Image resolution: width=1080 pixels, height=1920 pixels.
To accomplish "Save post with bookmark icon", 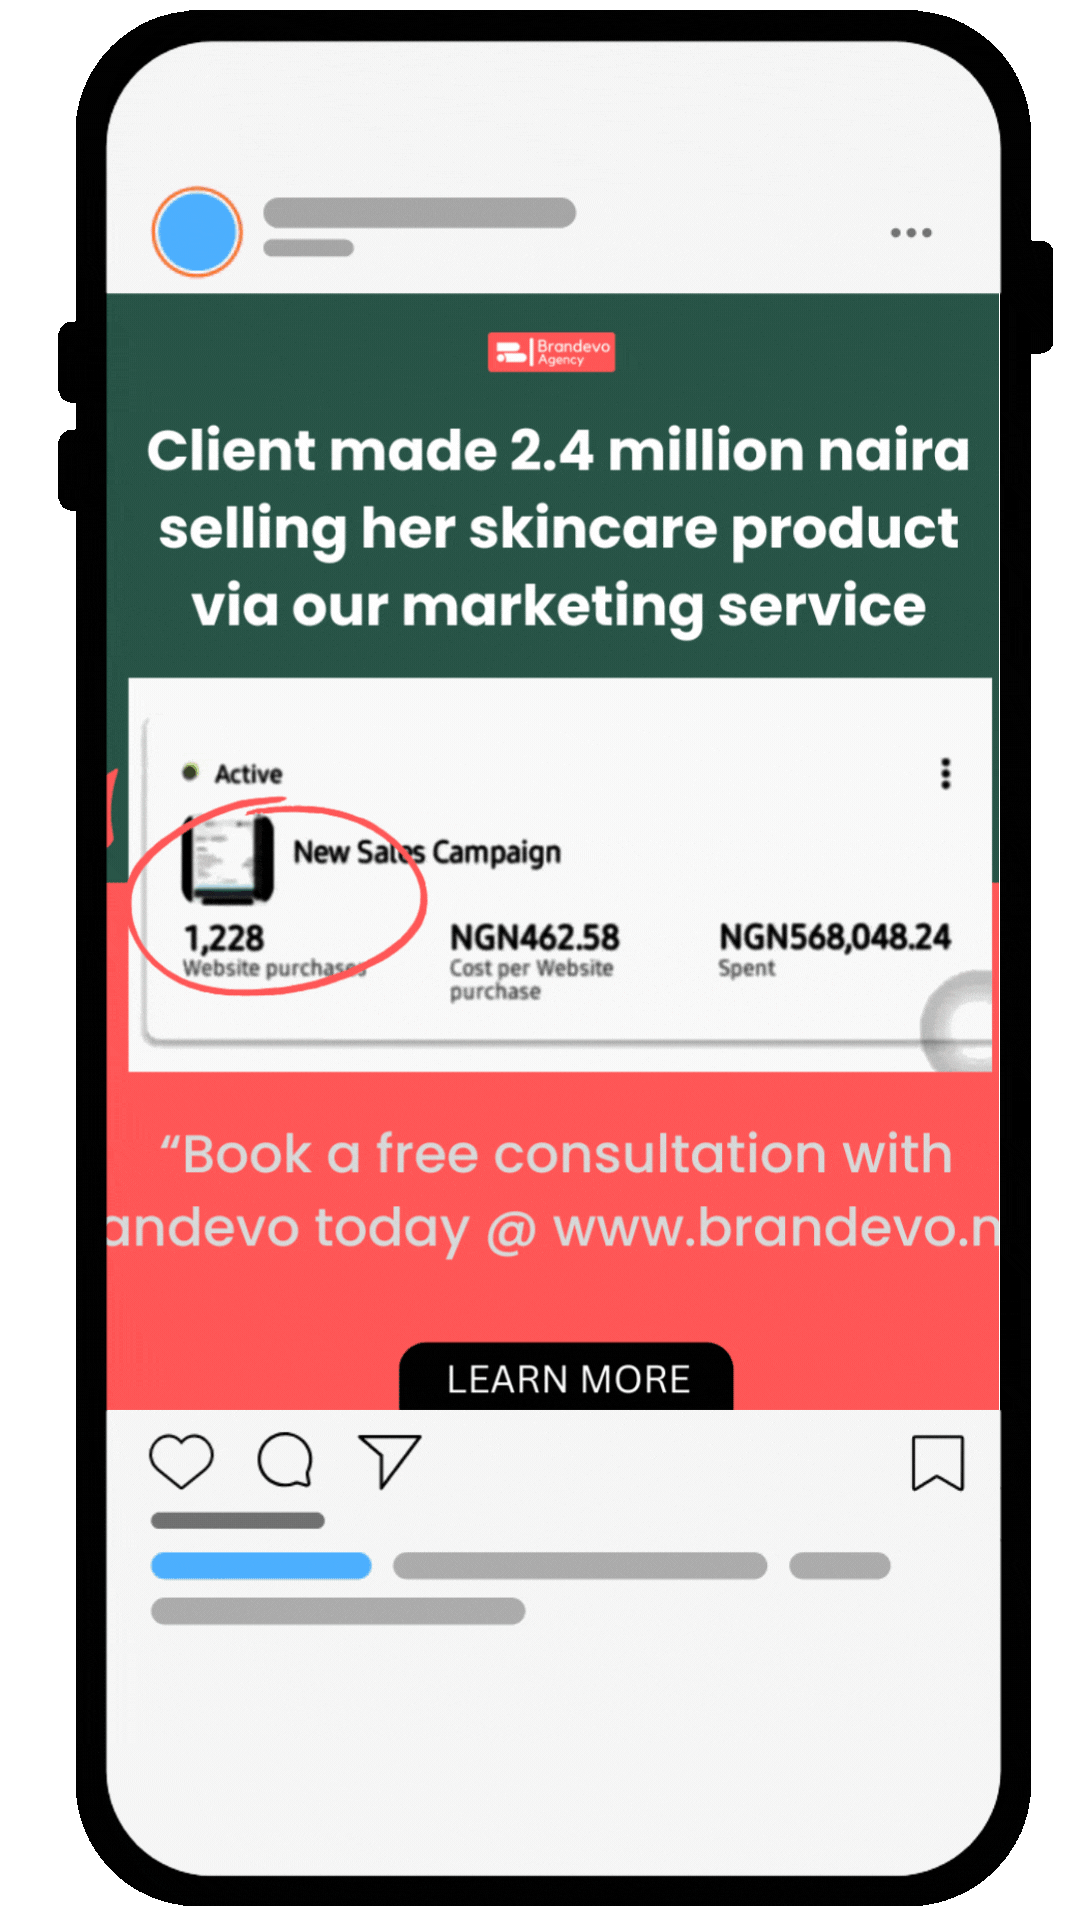I will pos(938,1463).
